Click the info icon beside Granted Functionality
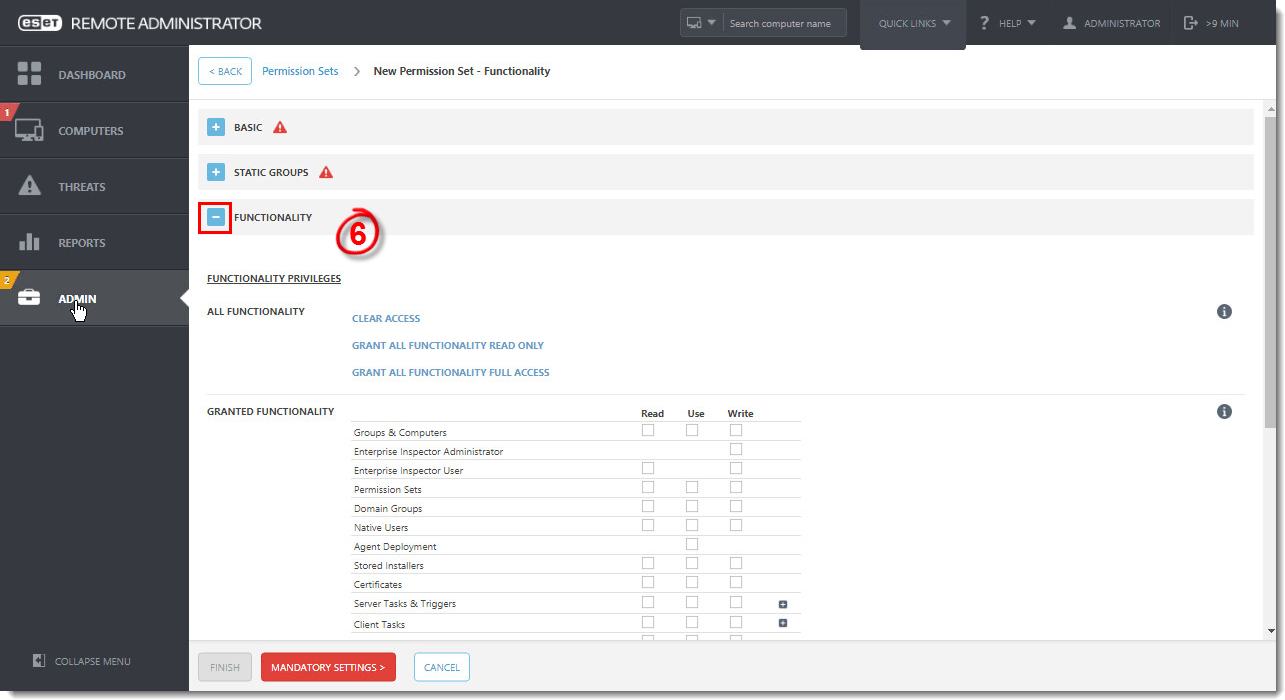1285x700 pixels. [x=1224, y=412]
